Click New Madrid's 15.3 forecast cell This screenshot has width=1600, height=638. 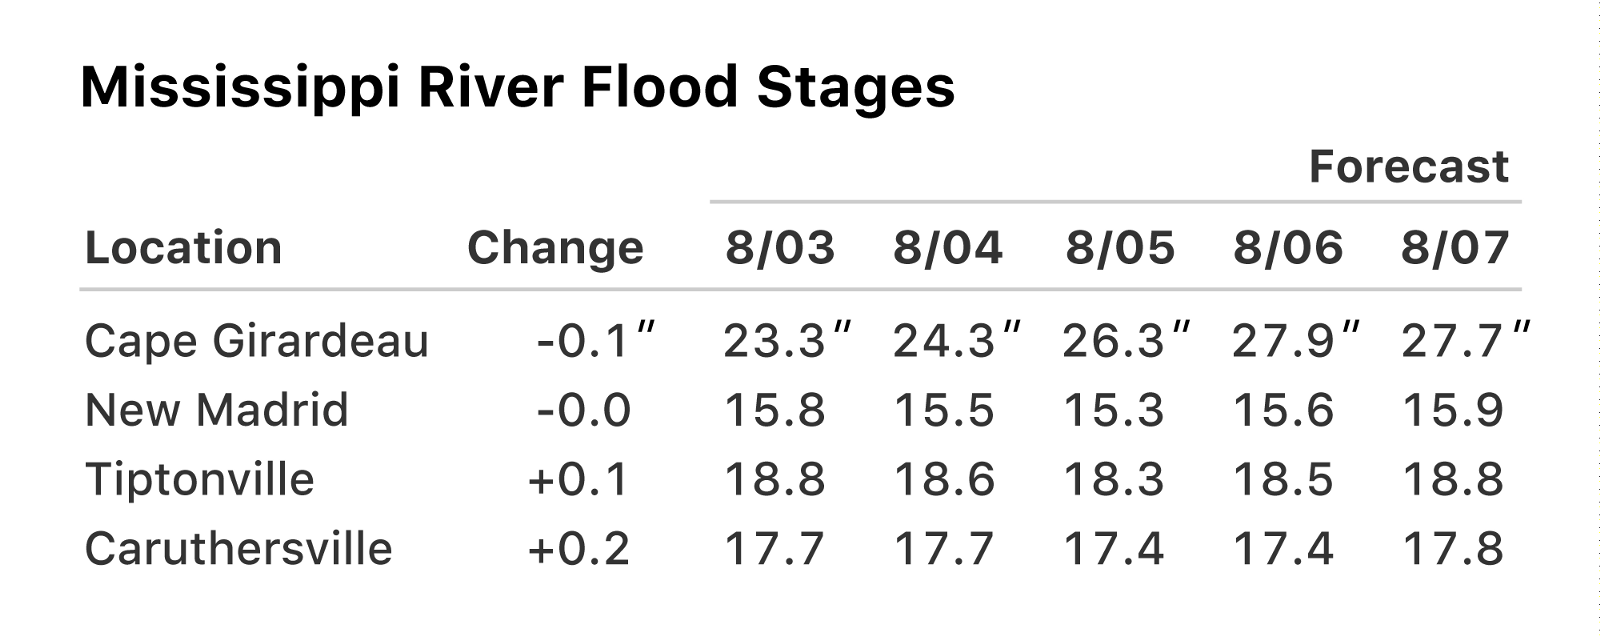point(1114,410)
